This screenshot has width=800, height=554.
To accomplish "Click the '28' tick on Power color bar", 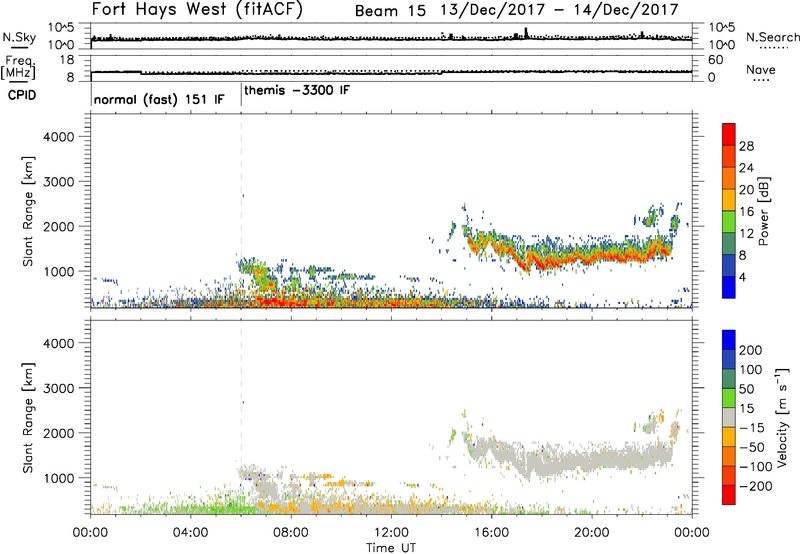I will (x=746, y=146).
